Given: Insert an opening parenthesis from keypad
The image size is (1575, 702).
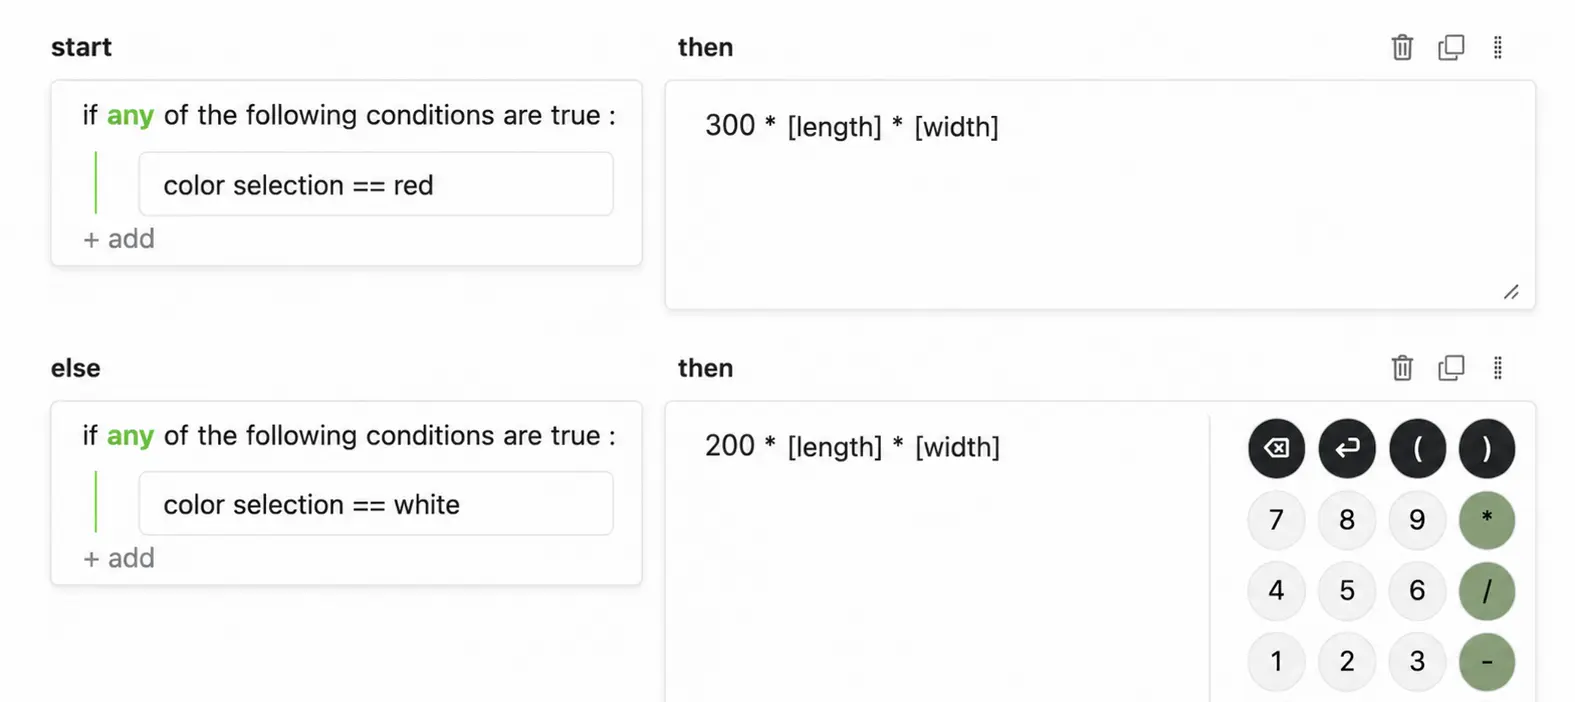Looking at the screenshot, I should [x=1417, y=448].
